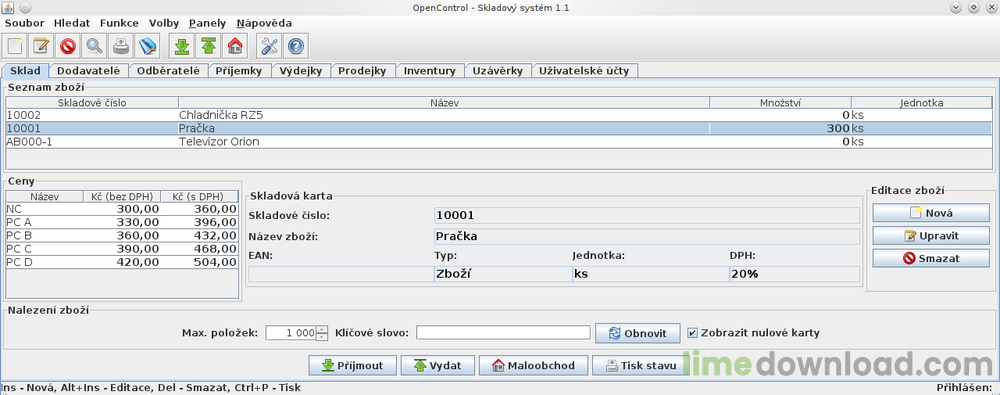Screen dimensions: 1000x395
Task: Switch to the Inventury tab
Action: 430,71
